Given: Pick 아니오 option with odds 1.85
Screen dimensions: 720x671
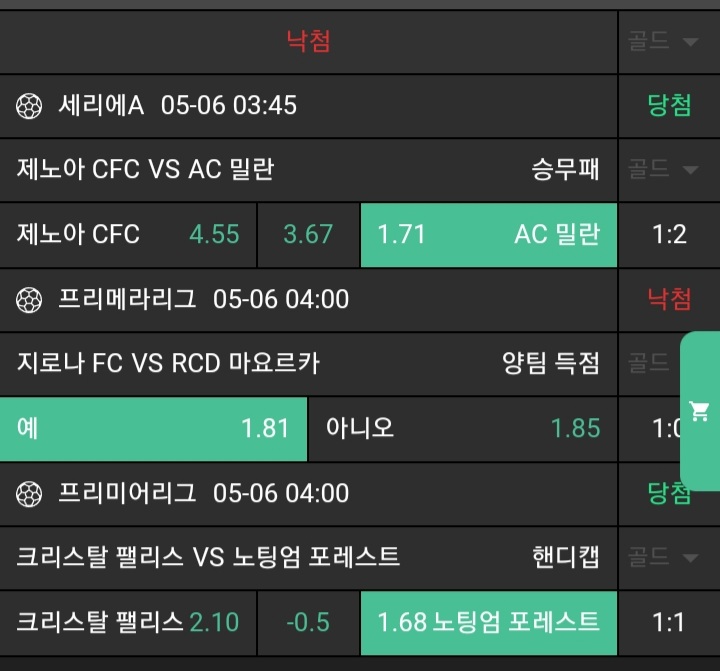Looking at the screenshot, I should pos(462,429).
